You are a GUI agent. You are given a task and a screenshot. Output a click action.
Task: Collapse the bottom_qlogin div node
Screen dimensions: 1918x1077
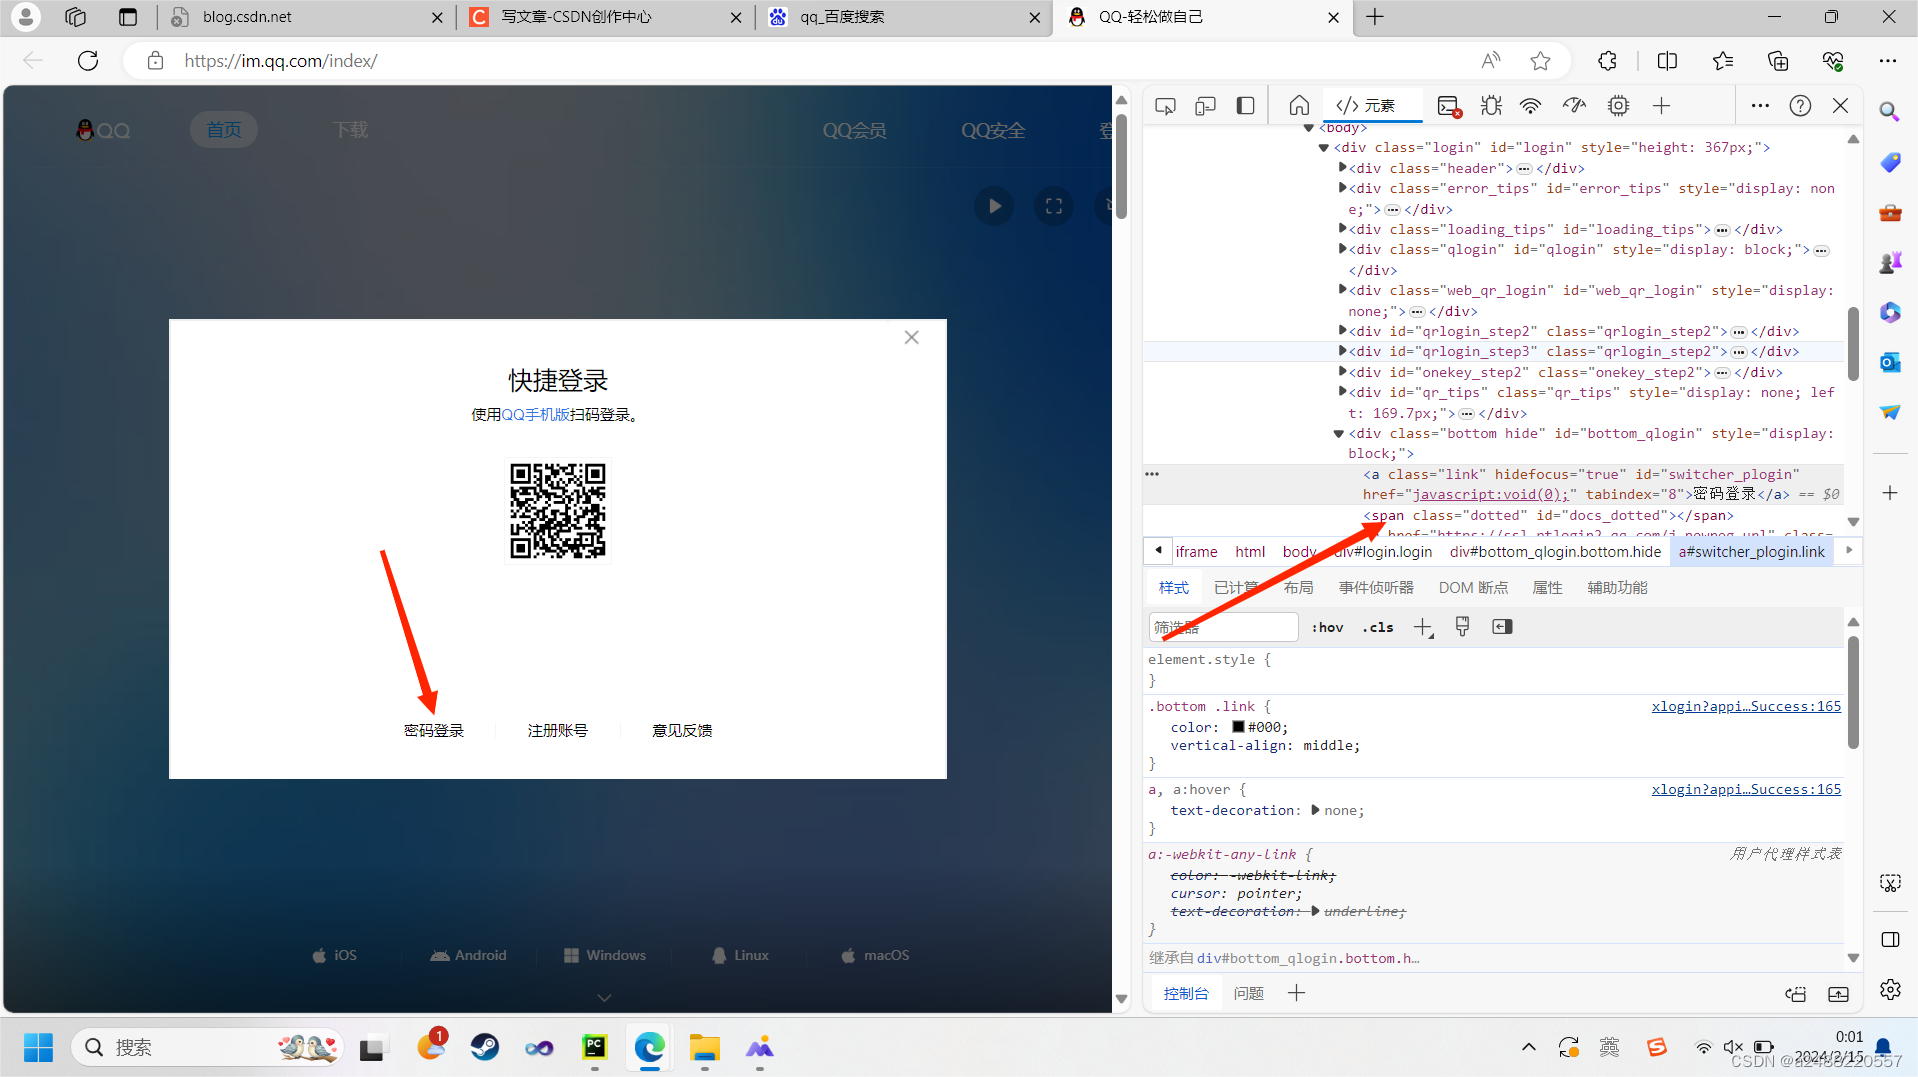1339,434
